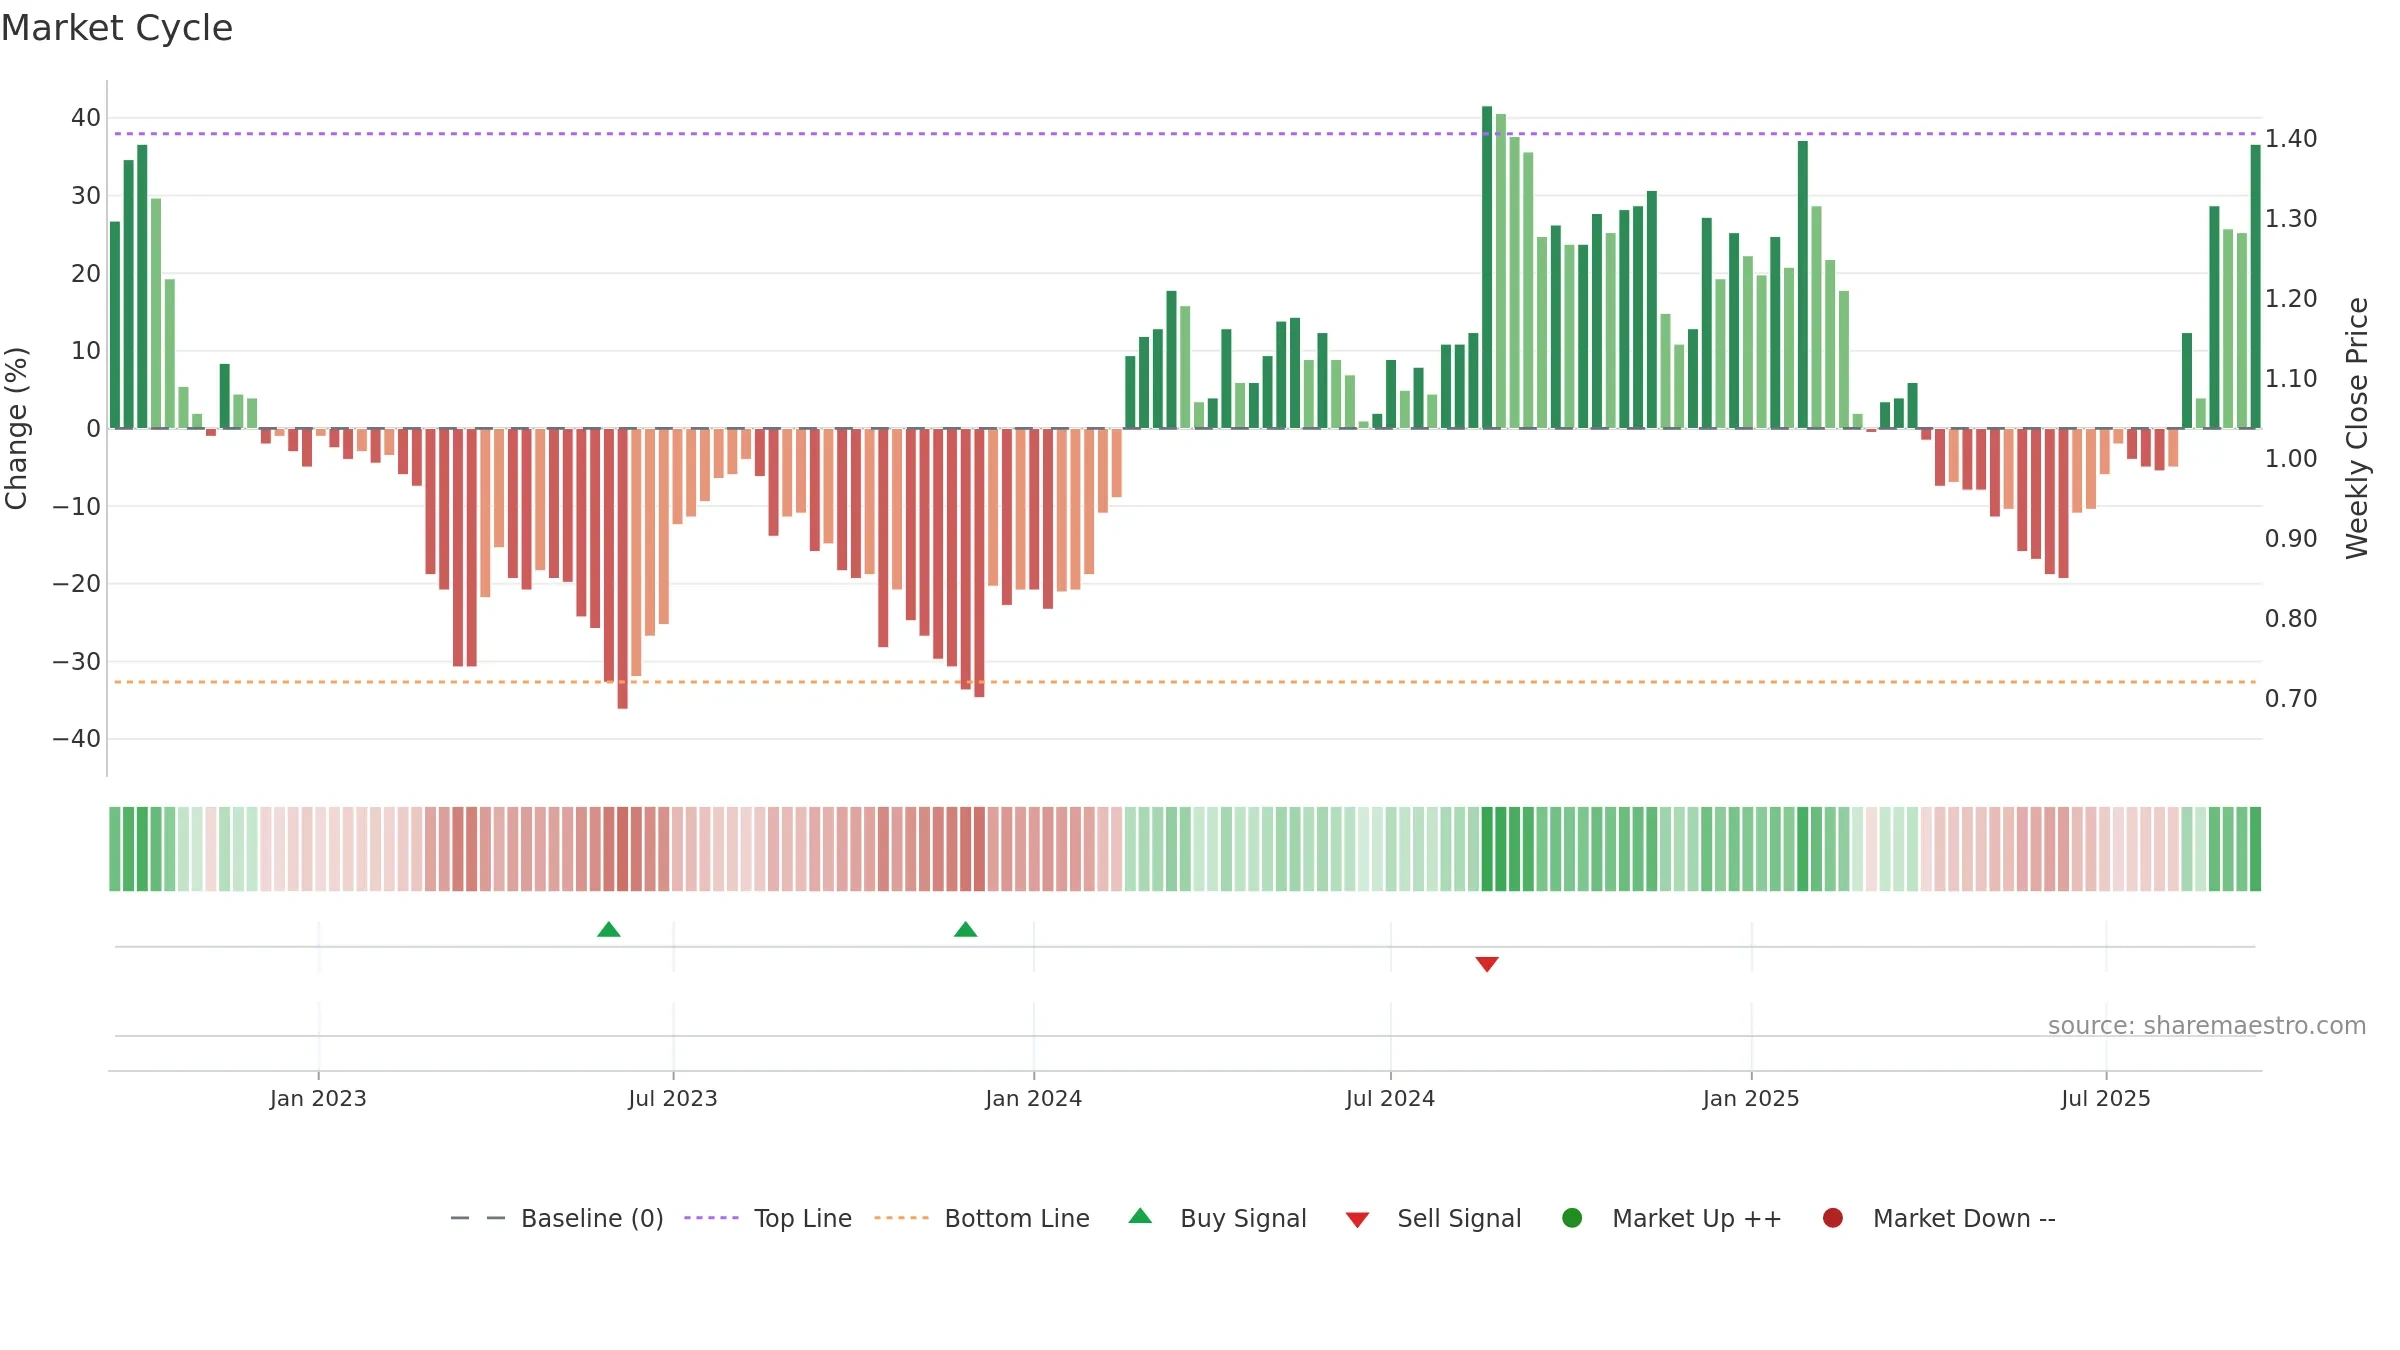Toggle the Sell Signal legend entry
This screenshot has width=2400, height=1350.
pos(1433,1218)
